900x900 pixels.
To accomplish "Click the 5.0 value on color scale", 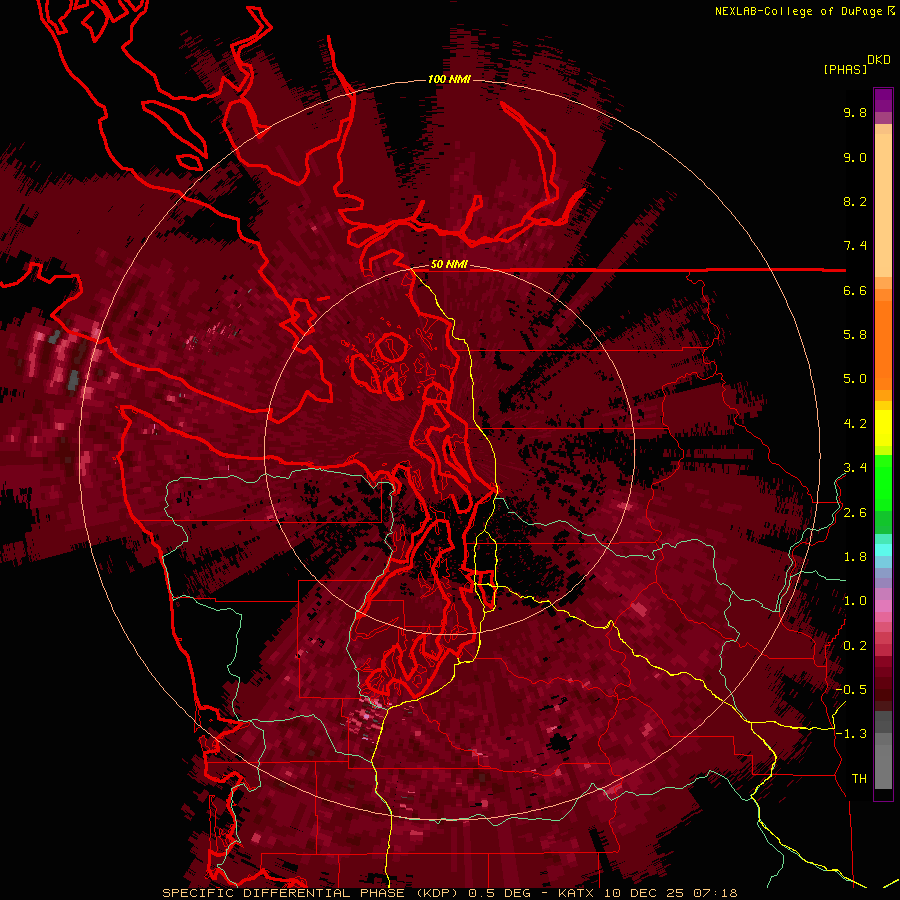I will [x=855, y=379].
